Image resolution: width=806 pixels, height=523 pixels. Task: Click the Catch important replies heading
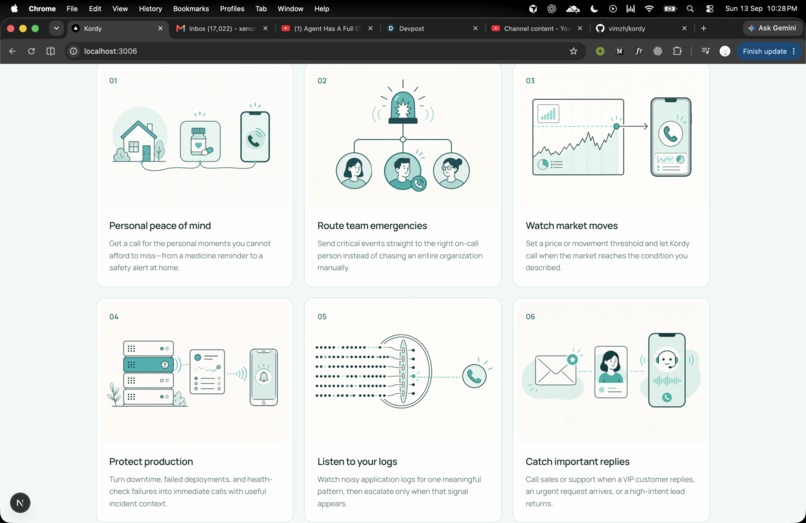coord(577,462)
